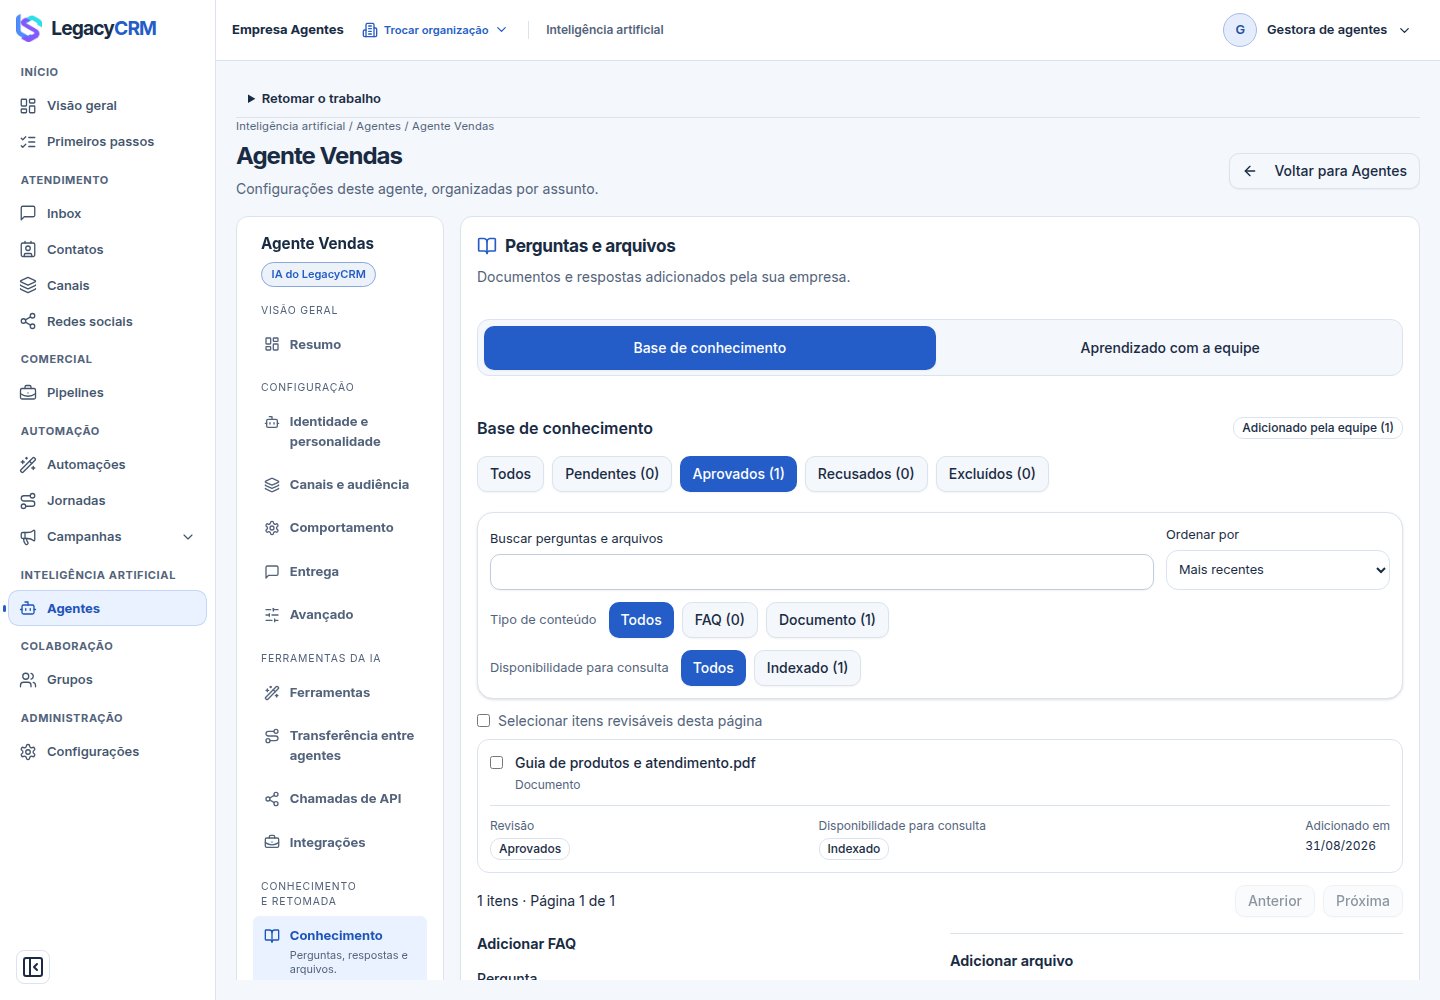1440x1000 pixels.
Task: Click the Pipelines briefcase icon
Action: [28, 392]
